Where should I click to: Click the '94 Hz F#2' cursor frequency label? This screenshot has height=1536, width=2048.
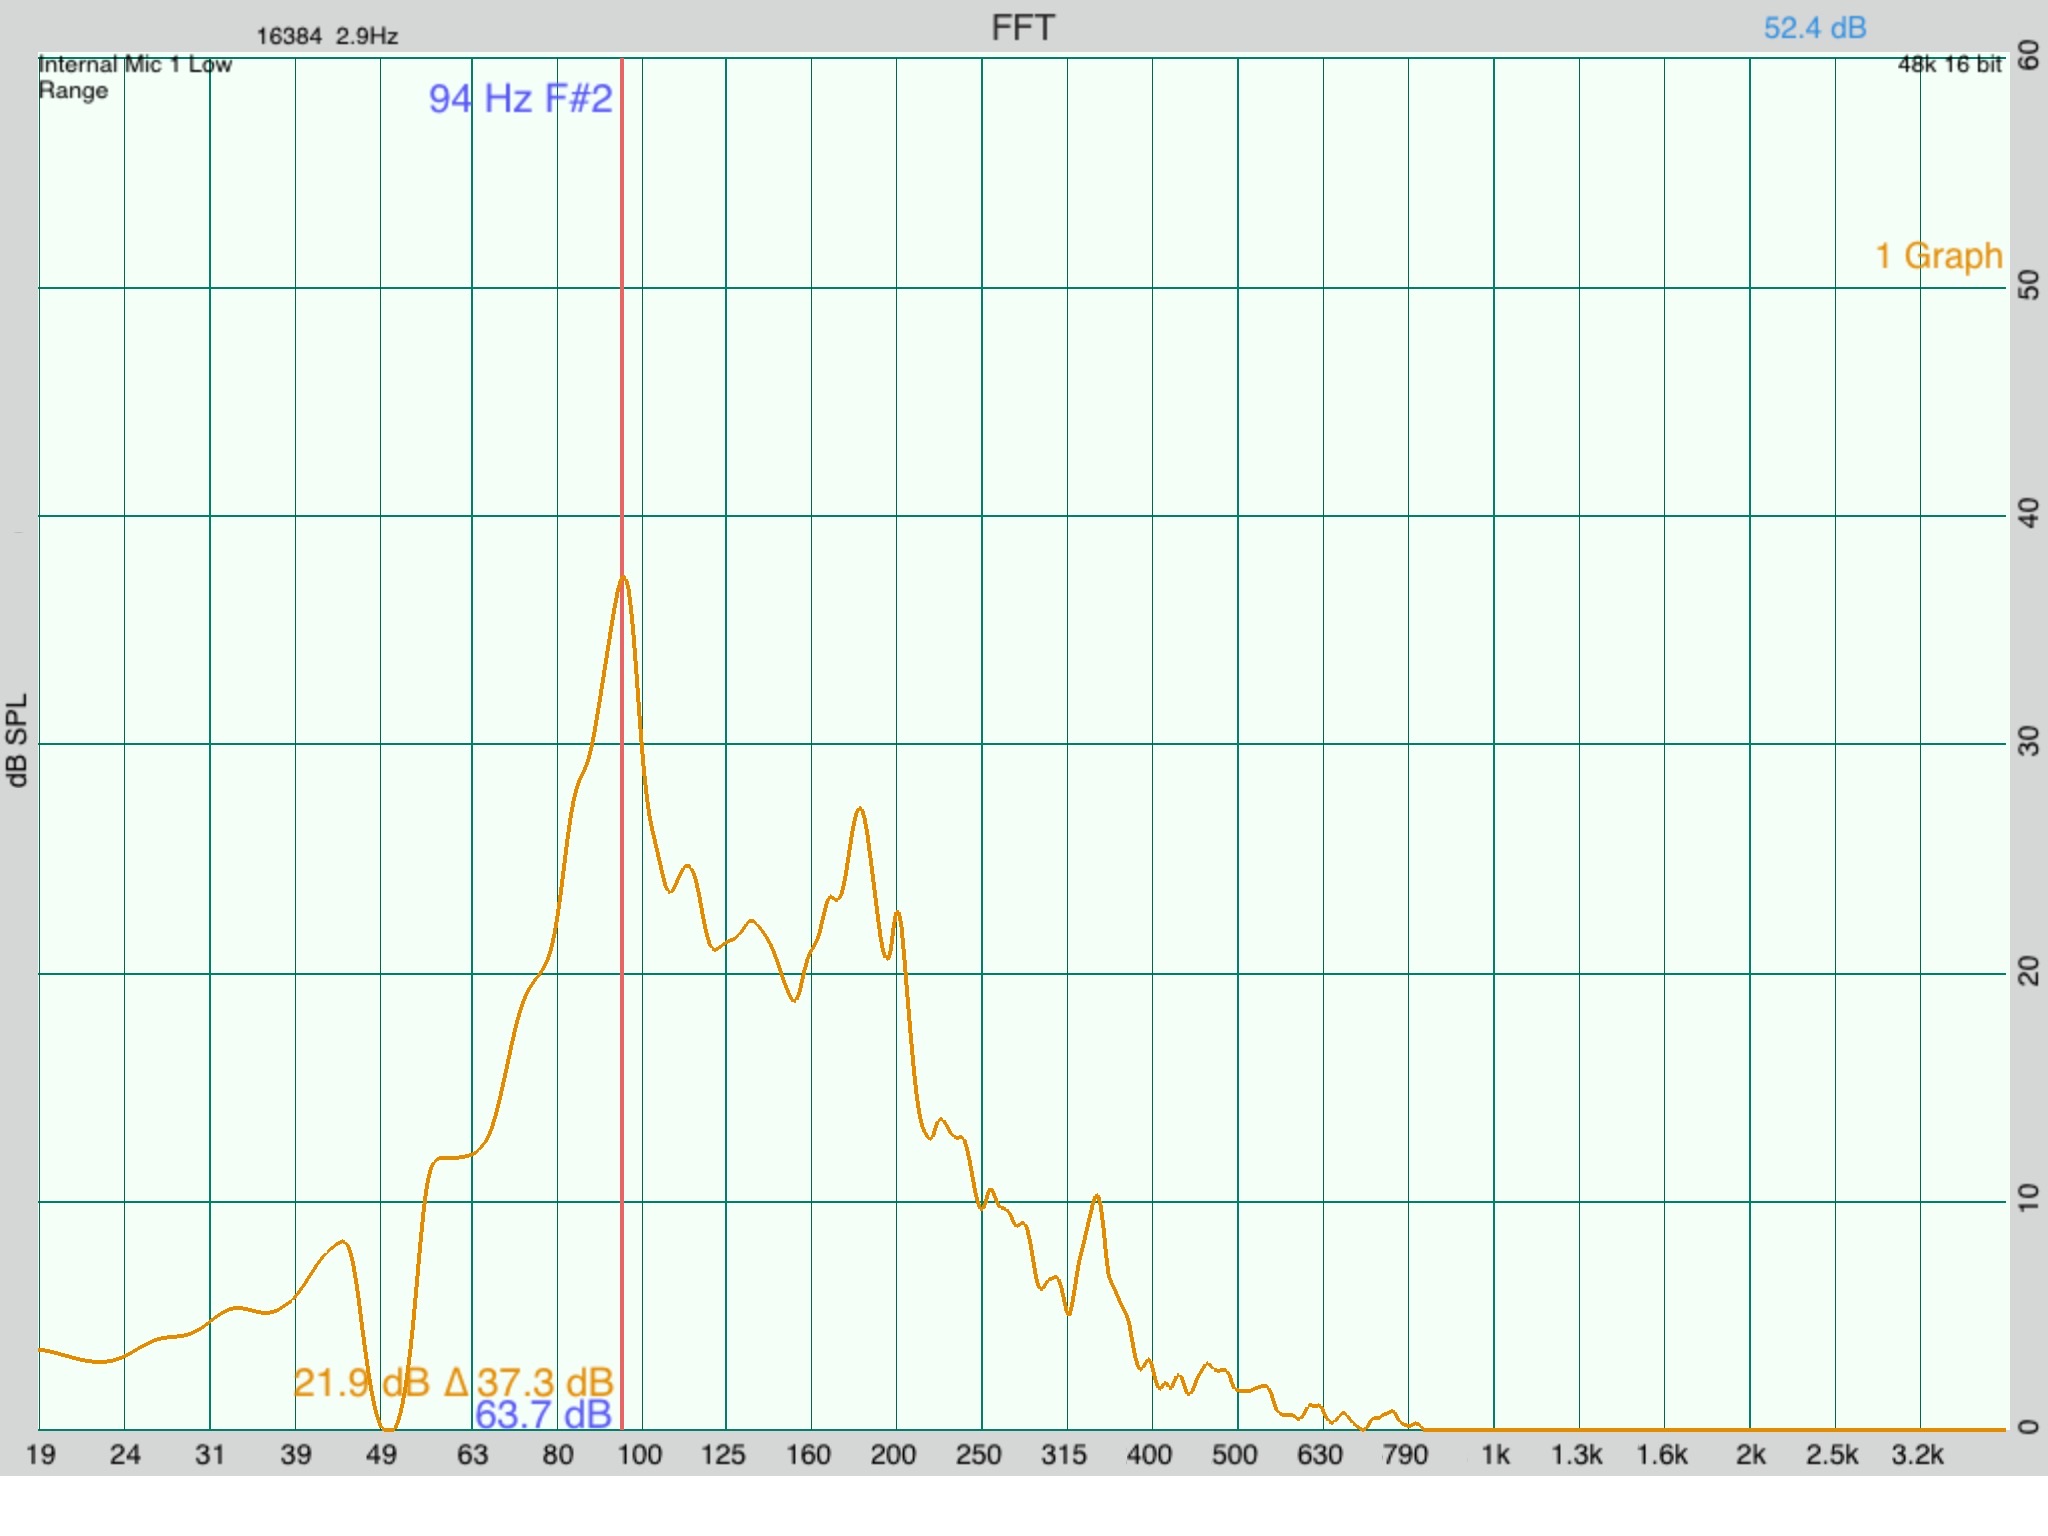click(x=520, y=99)
